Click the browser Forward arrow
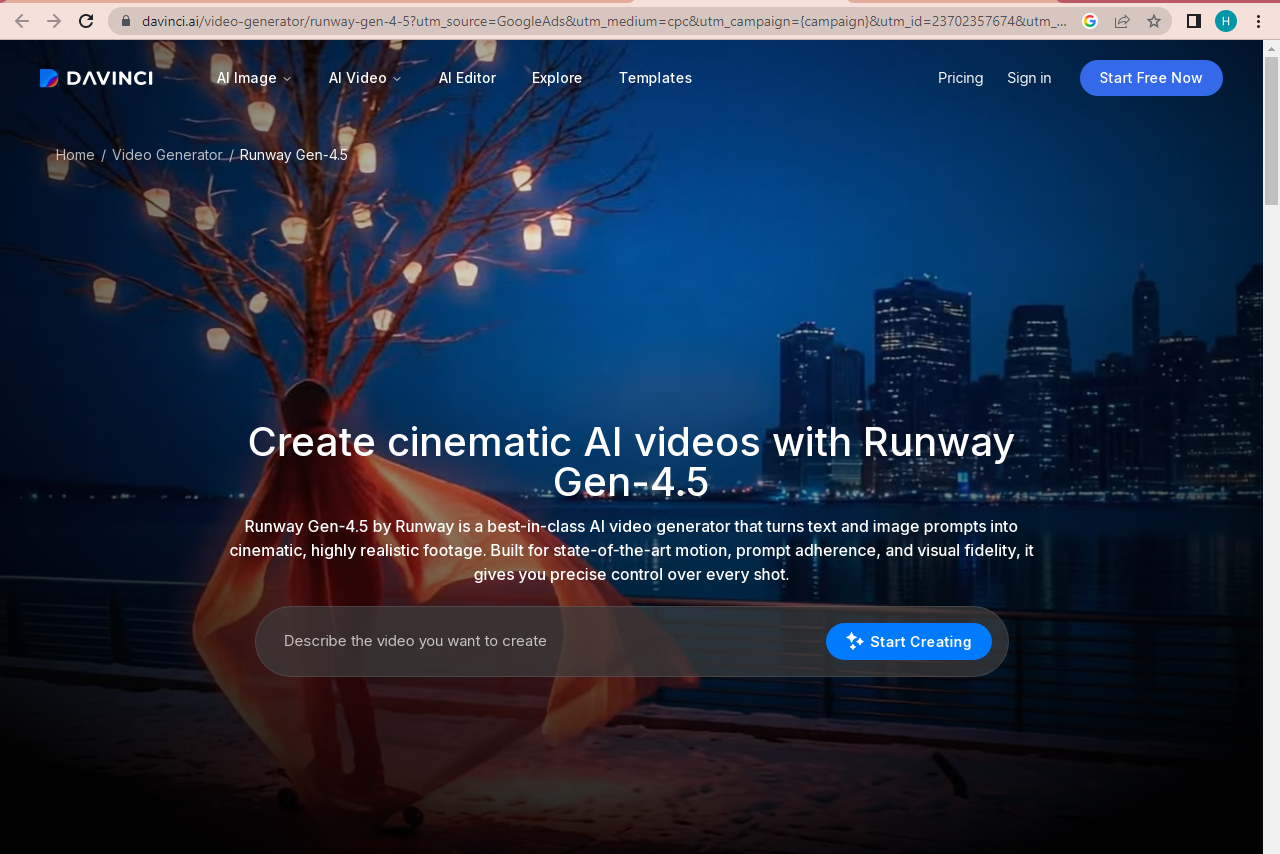1280x854 pixels. (x=54, y=21)
